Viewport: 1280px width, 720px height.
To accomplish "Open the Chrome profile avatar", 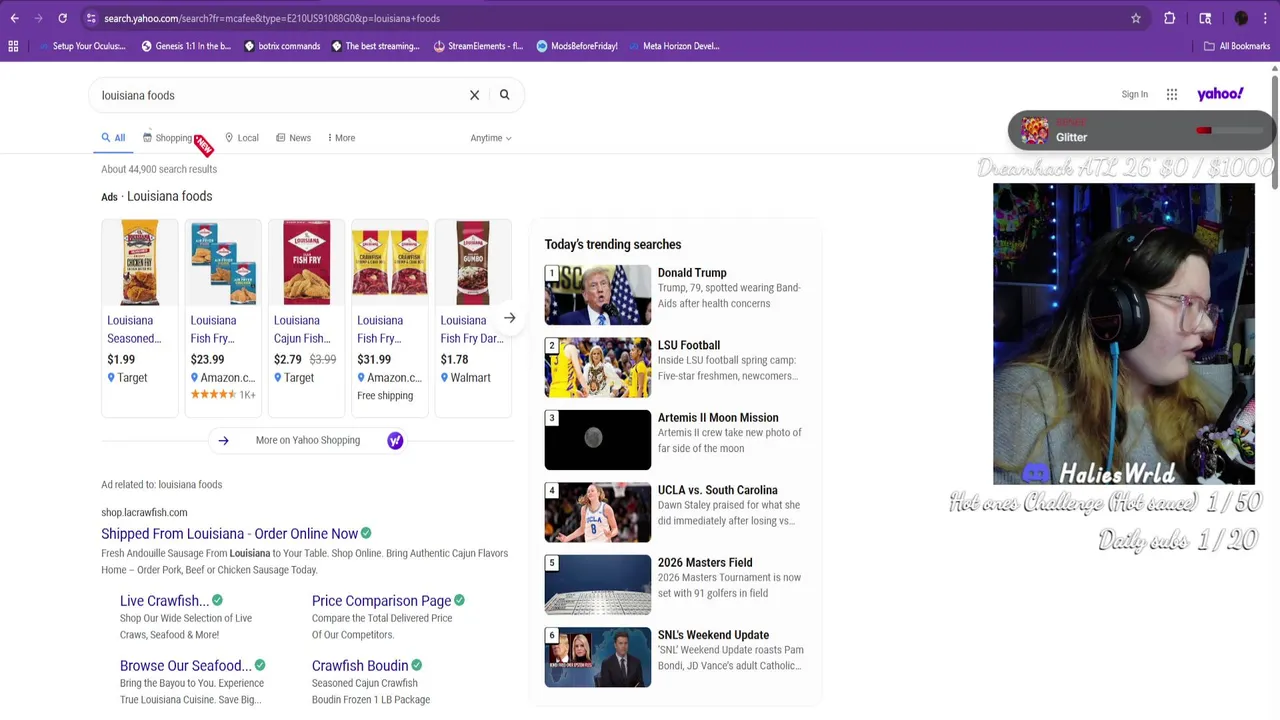I will (x=1241, y=18).
